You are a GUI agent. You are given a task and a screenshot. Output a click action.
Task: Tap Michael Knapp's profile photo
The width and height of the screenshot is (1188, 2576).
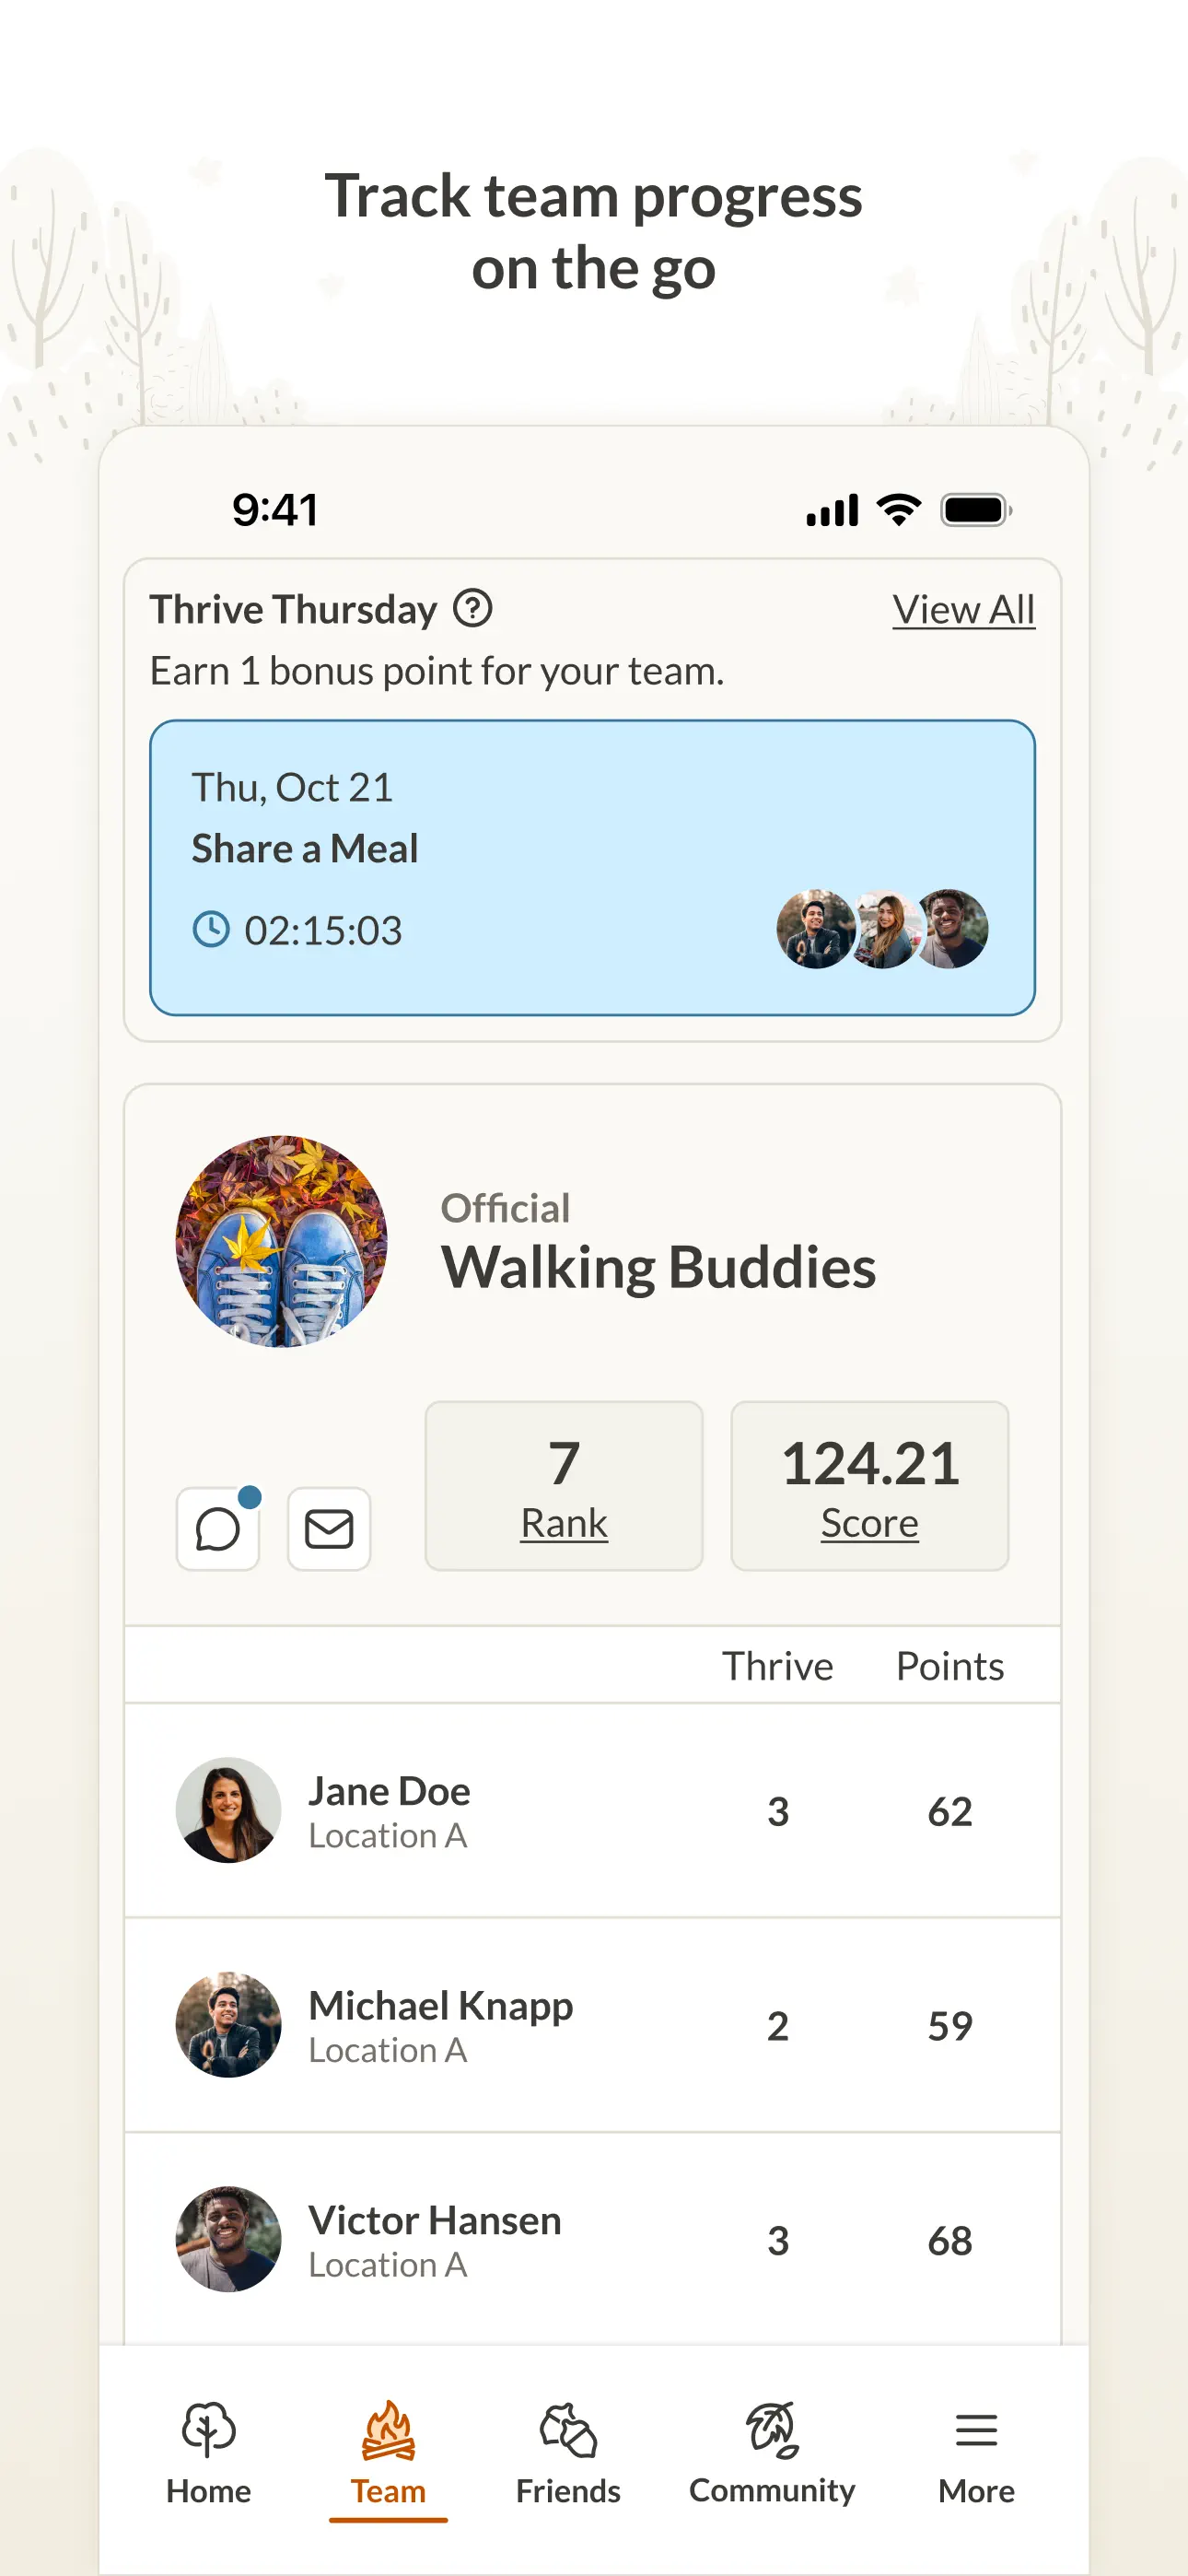pyautogui.click(x=228, y=2024)
